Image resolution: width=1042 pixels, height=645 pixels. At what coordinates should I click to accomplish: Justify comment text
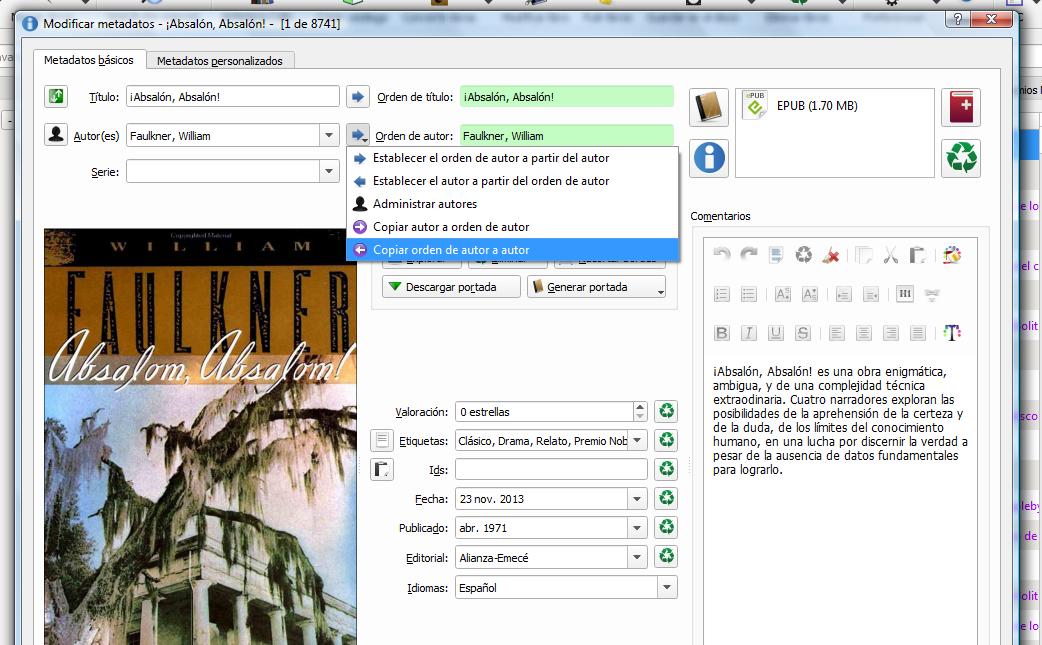pyautogui.click(x=918, y=333)
